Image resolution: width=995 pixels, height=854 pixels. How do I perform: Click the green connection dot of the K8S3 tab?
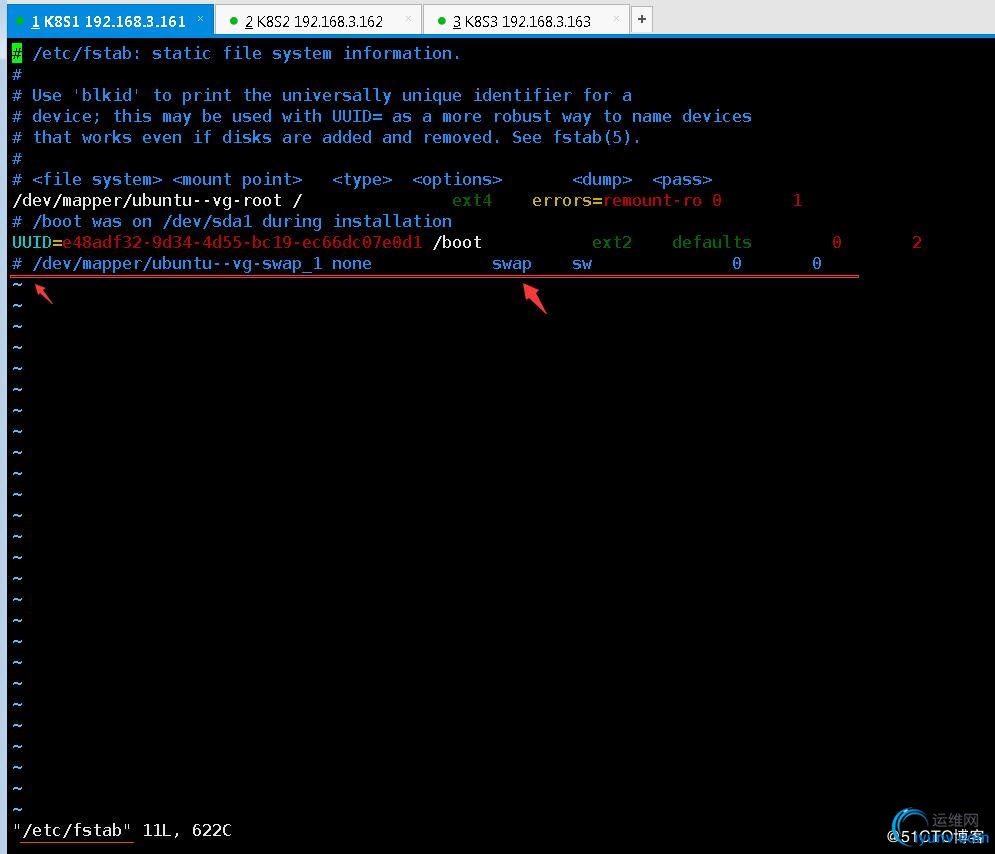coord(442,21)
